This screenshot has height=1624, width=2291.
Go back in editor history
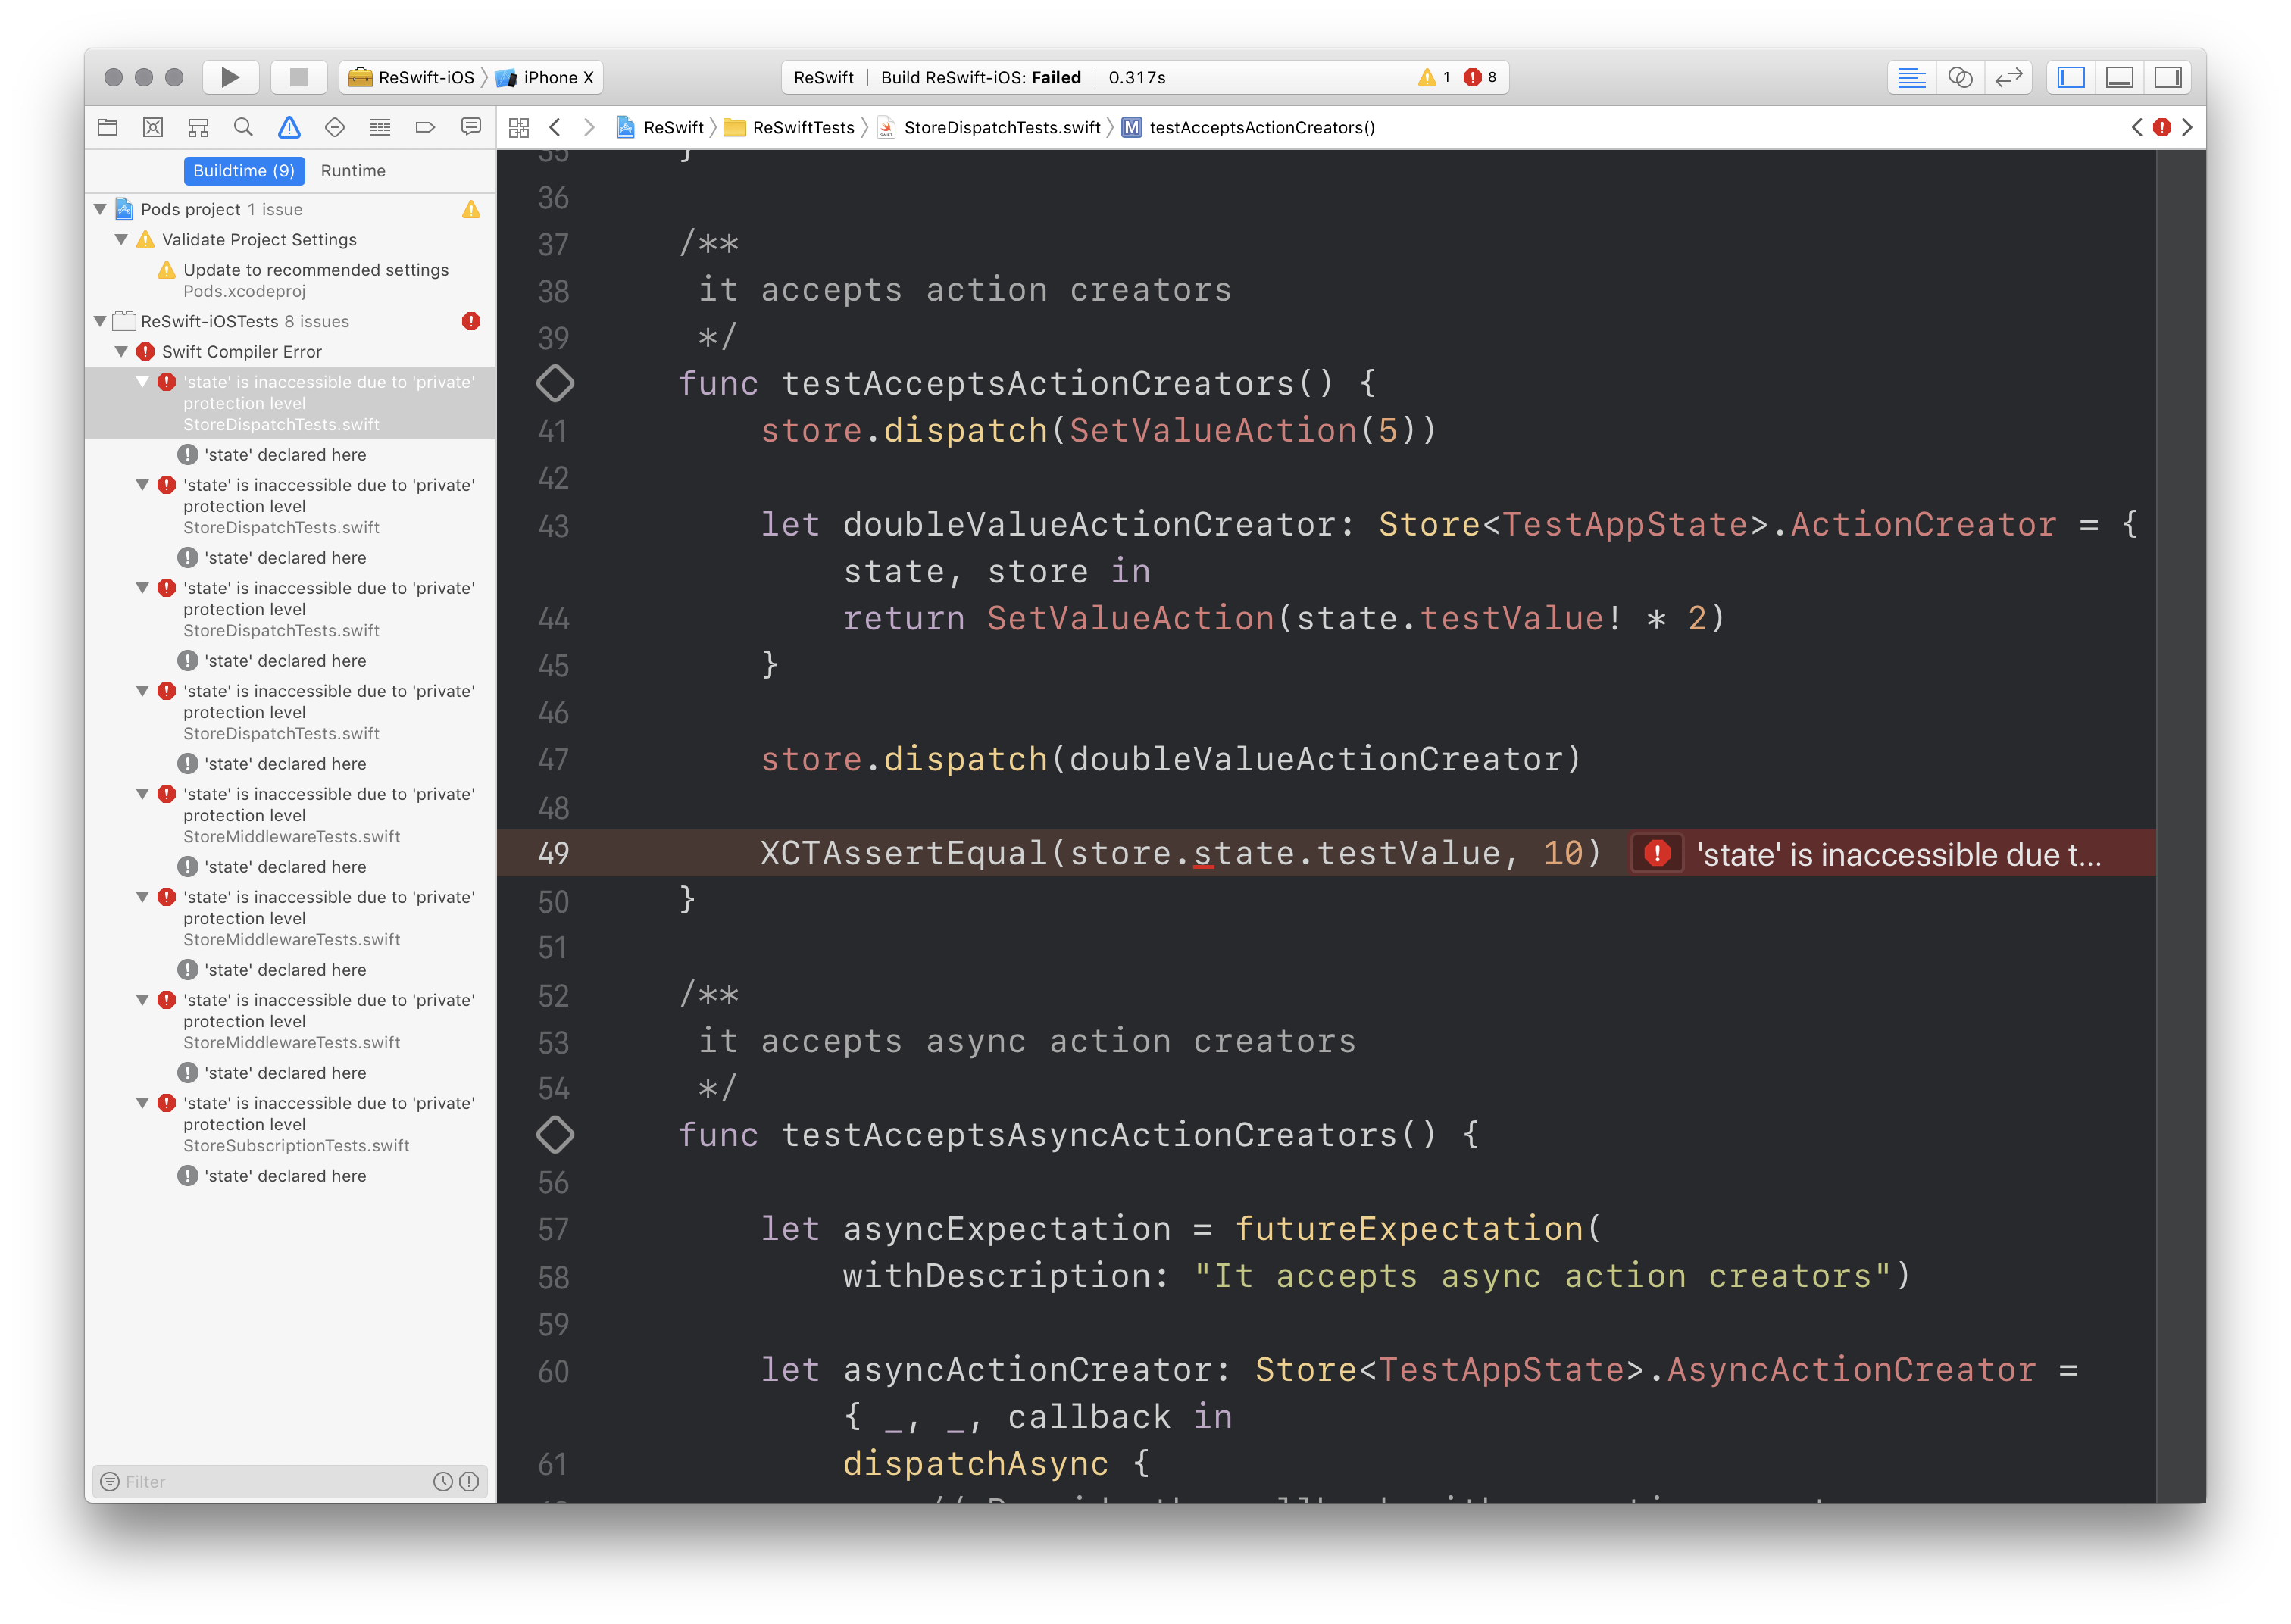coord(555,127)
